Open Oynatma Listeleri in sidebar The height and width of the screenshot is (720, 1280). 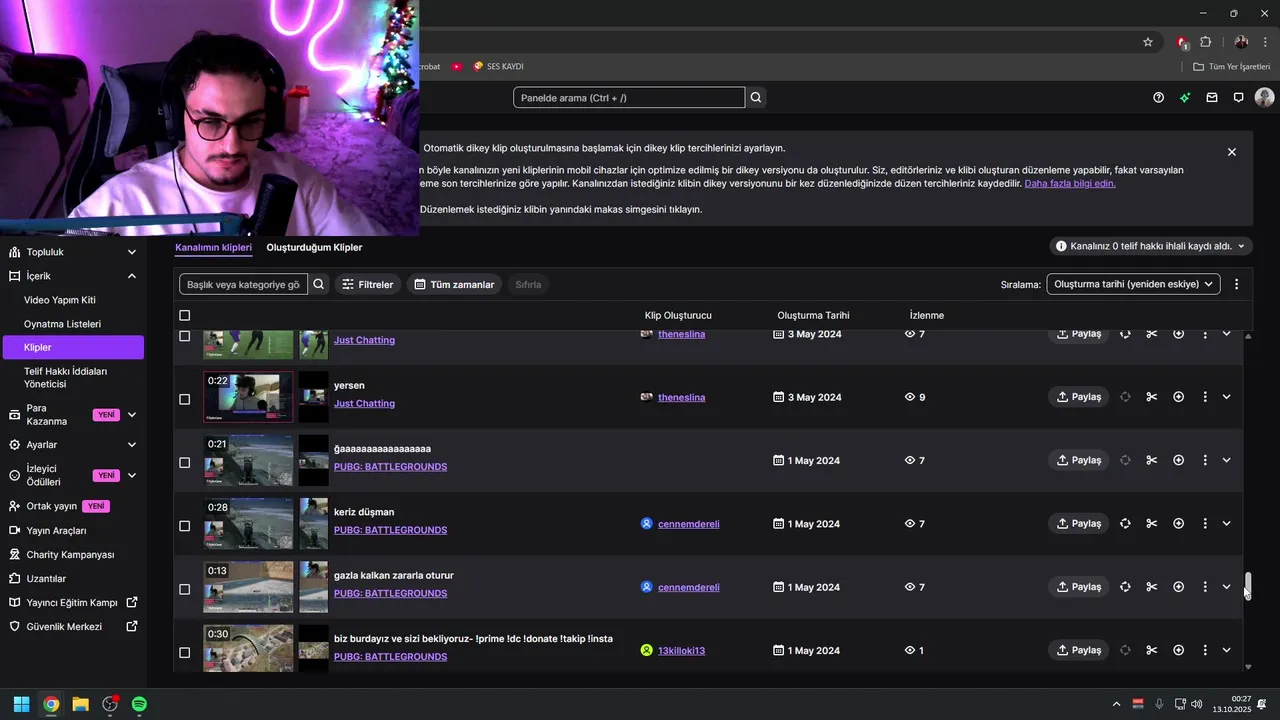tap(62, 324)
